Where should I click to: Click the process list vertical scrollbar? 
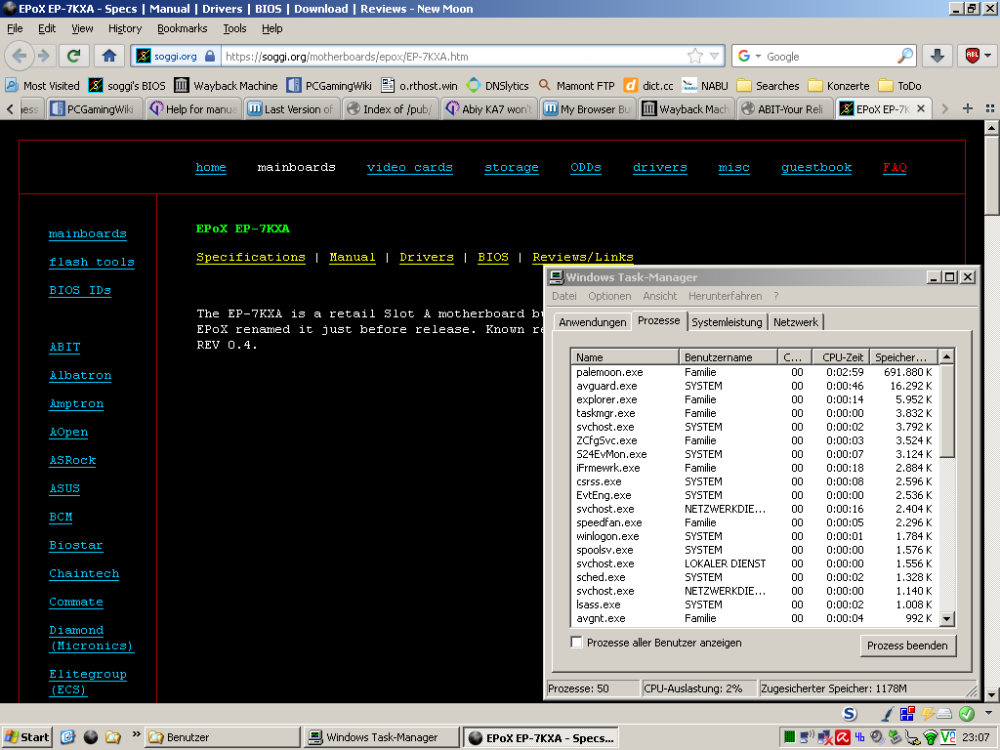tap(947, 488)
